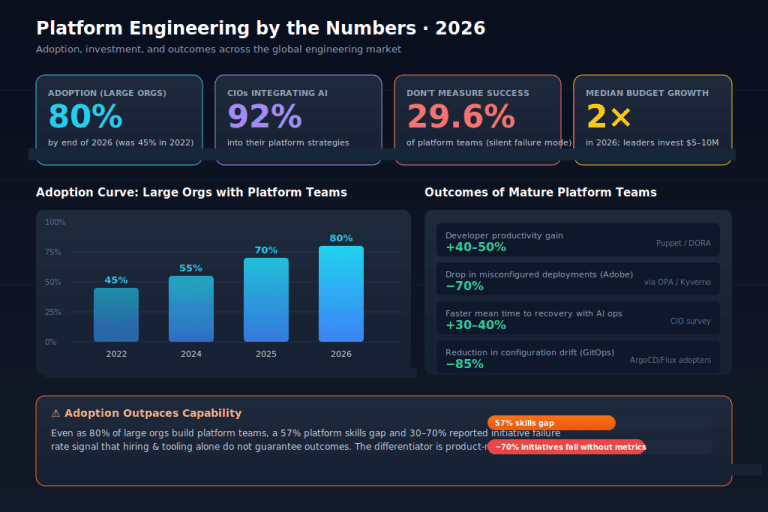Click the warning triangle icon beside Adoption Outpaces Capability

pos(56,414)
